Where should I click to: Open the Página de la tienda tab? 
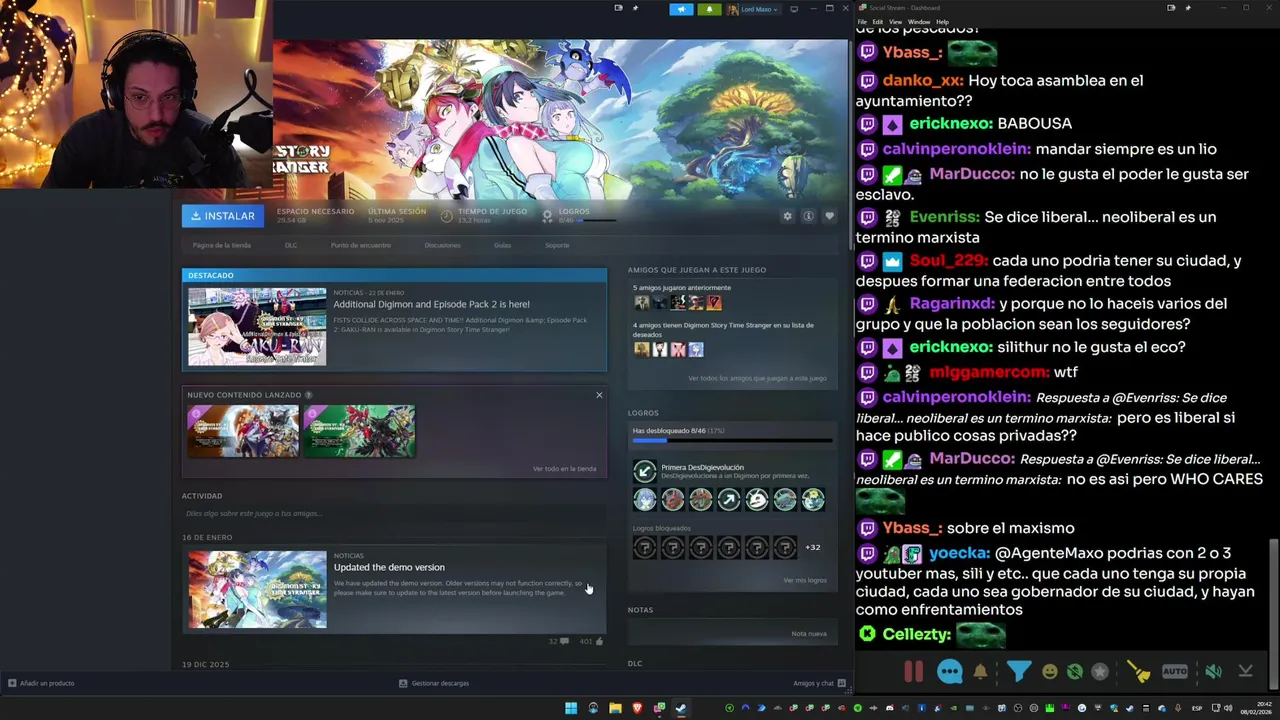222,245
